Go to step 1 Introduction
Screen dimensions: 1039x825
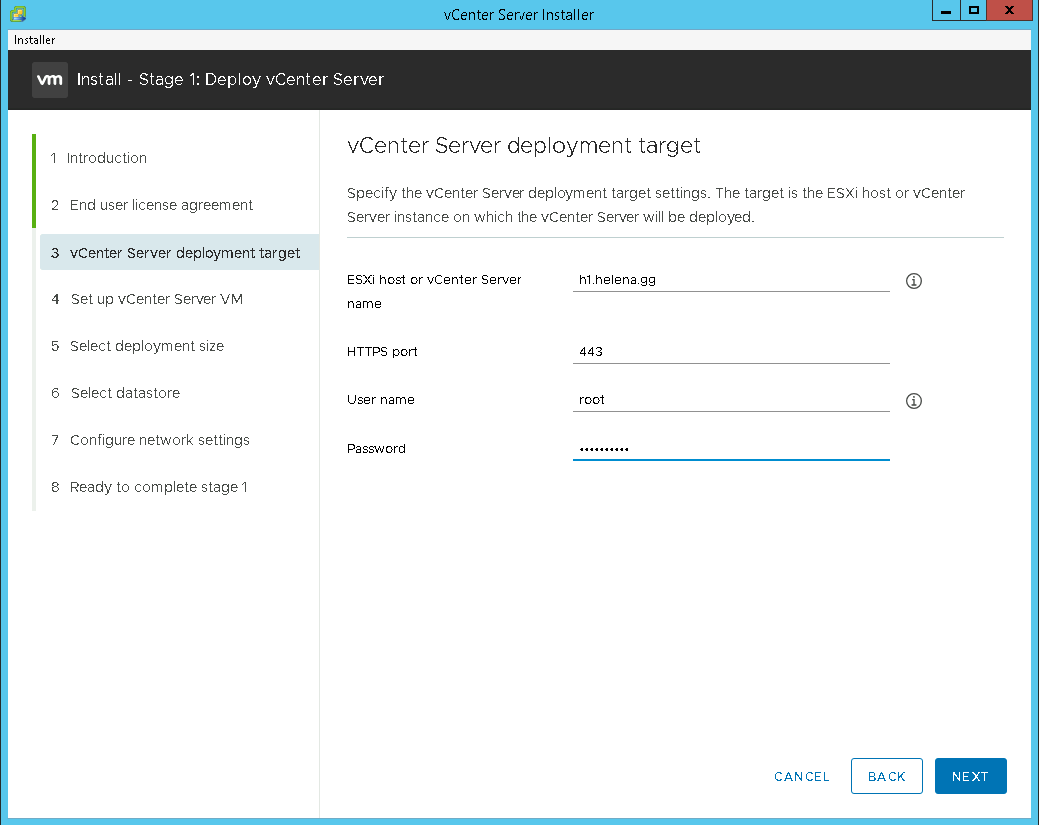point(106,158)
